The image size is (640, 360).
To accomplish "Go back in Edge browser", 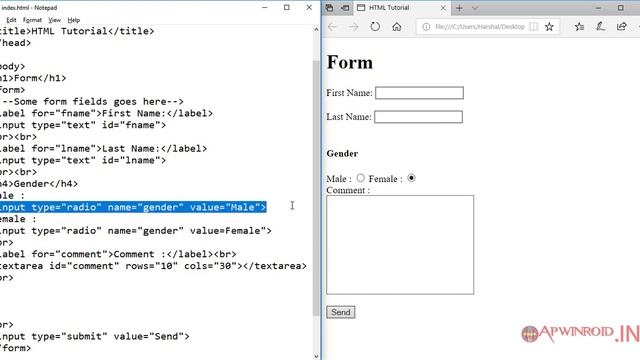I will [x=332, y=27].
